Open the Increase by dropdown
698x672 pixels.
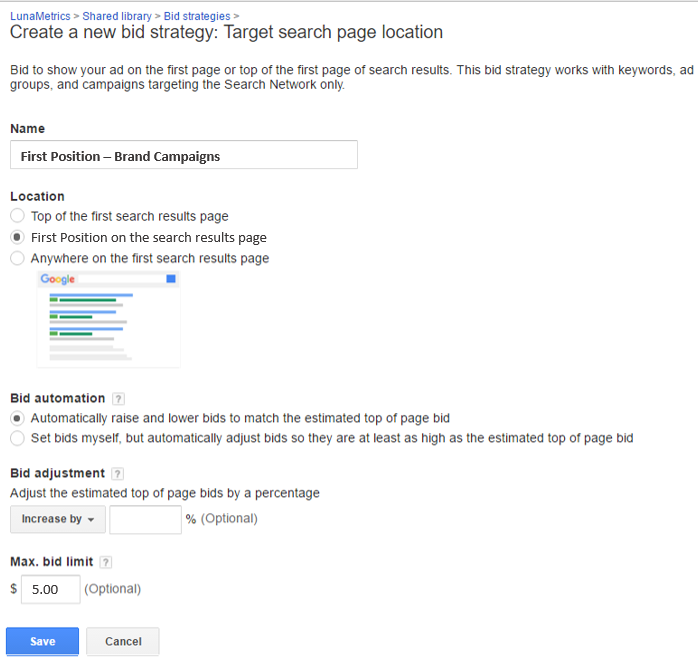point(58,519)
